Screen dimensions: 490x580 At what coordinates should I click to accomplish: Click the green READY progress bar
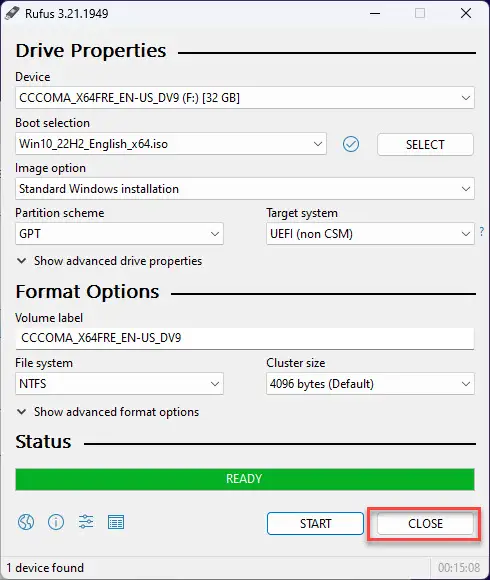[245, 479]
